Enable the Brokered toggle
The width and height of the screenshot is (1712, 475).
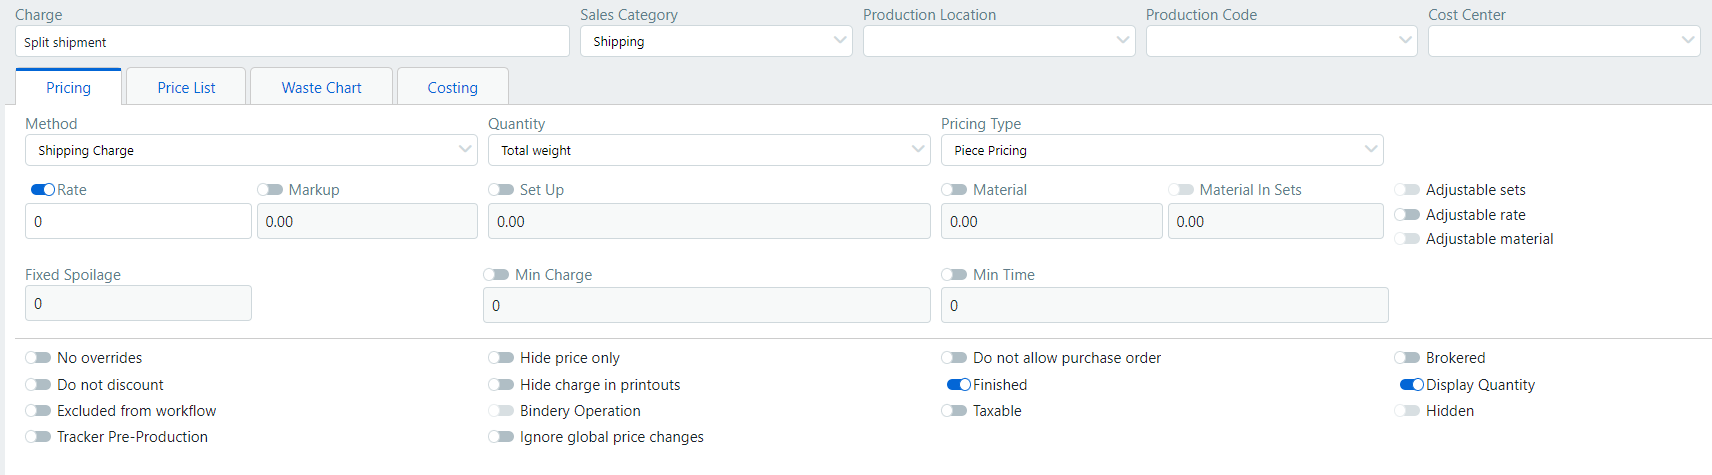tap(1407, 358)
